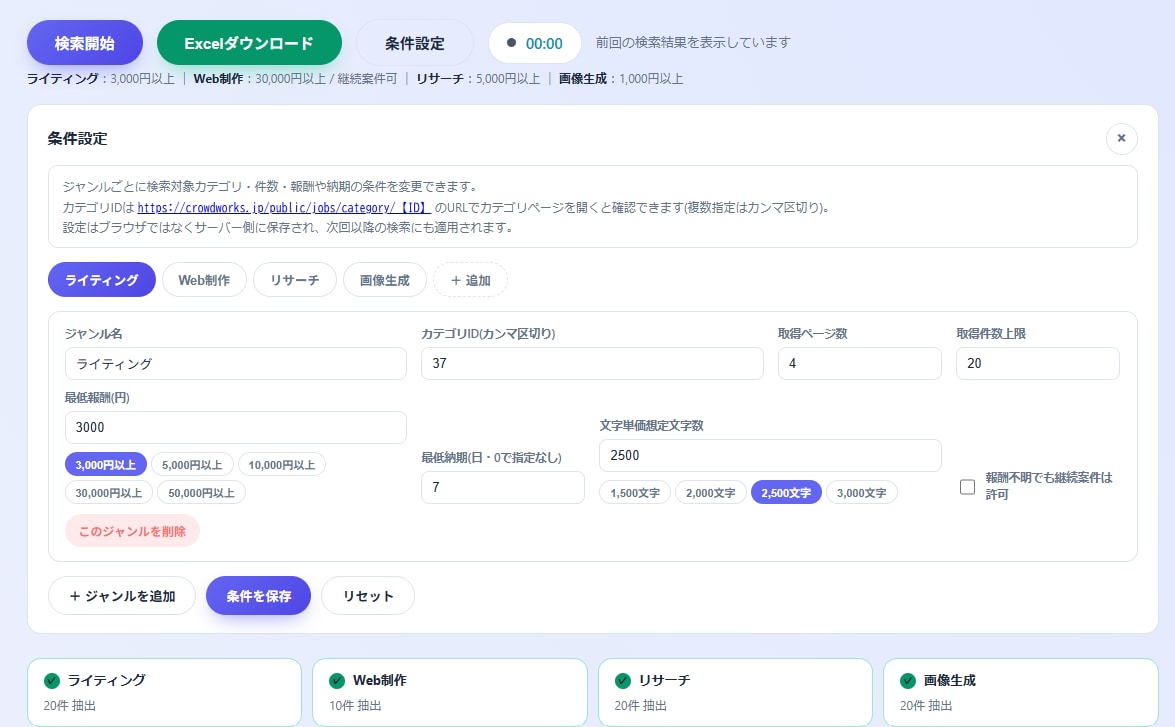
Task: Save settings with 条件を保存
Action: [x=259, y=596]
